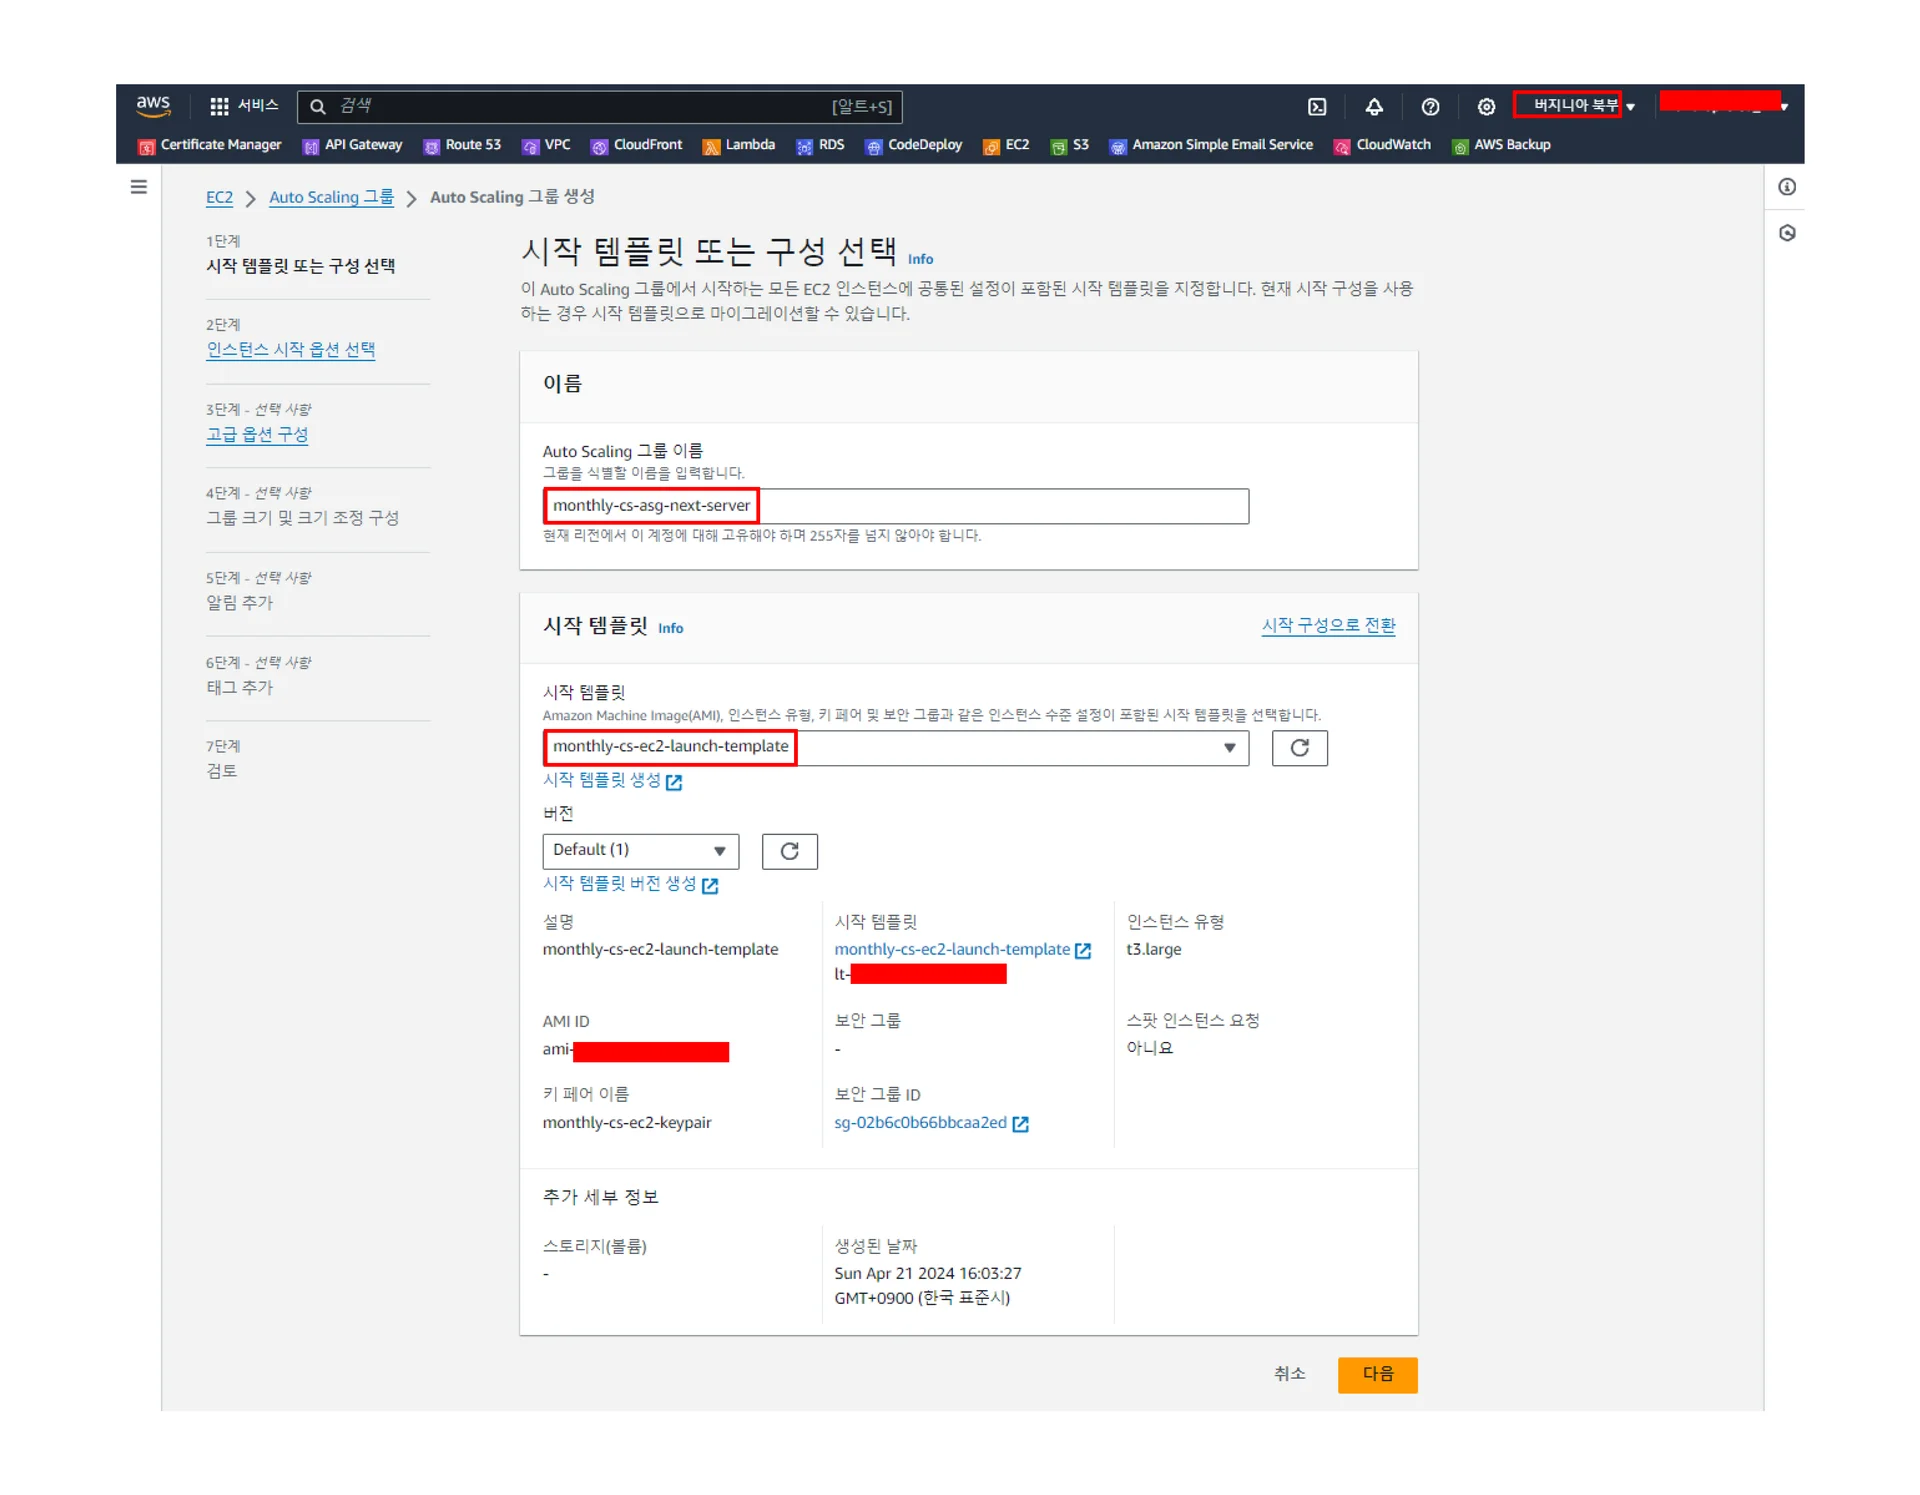Refresh the launch template list

point(1299,748)
